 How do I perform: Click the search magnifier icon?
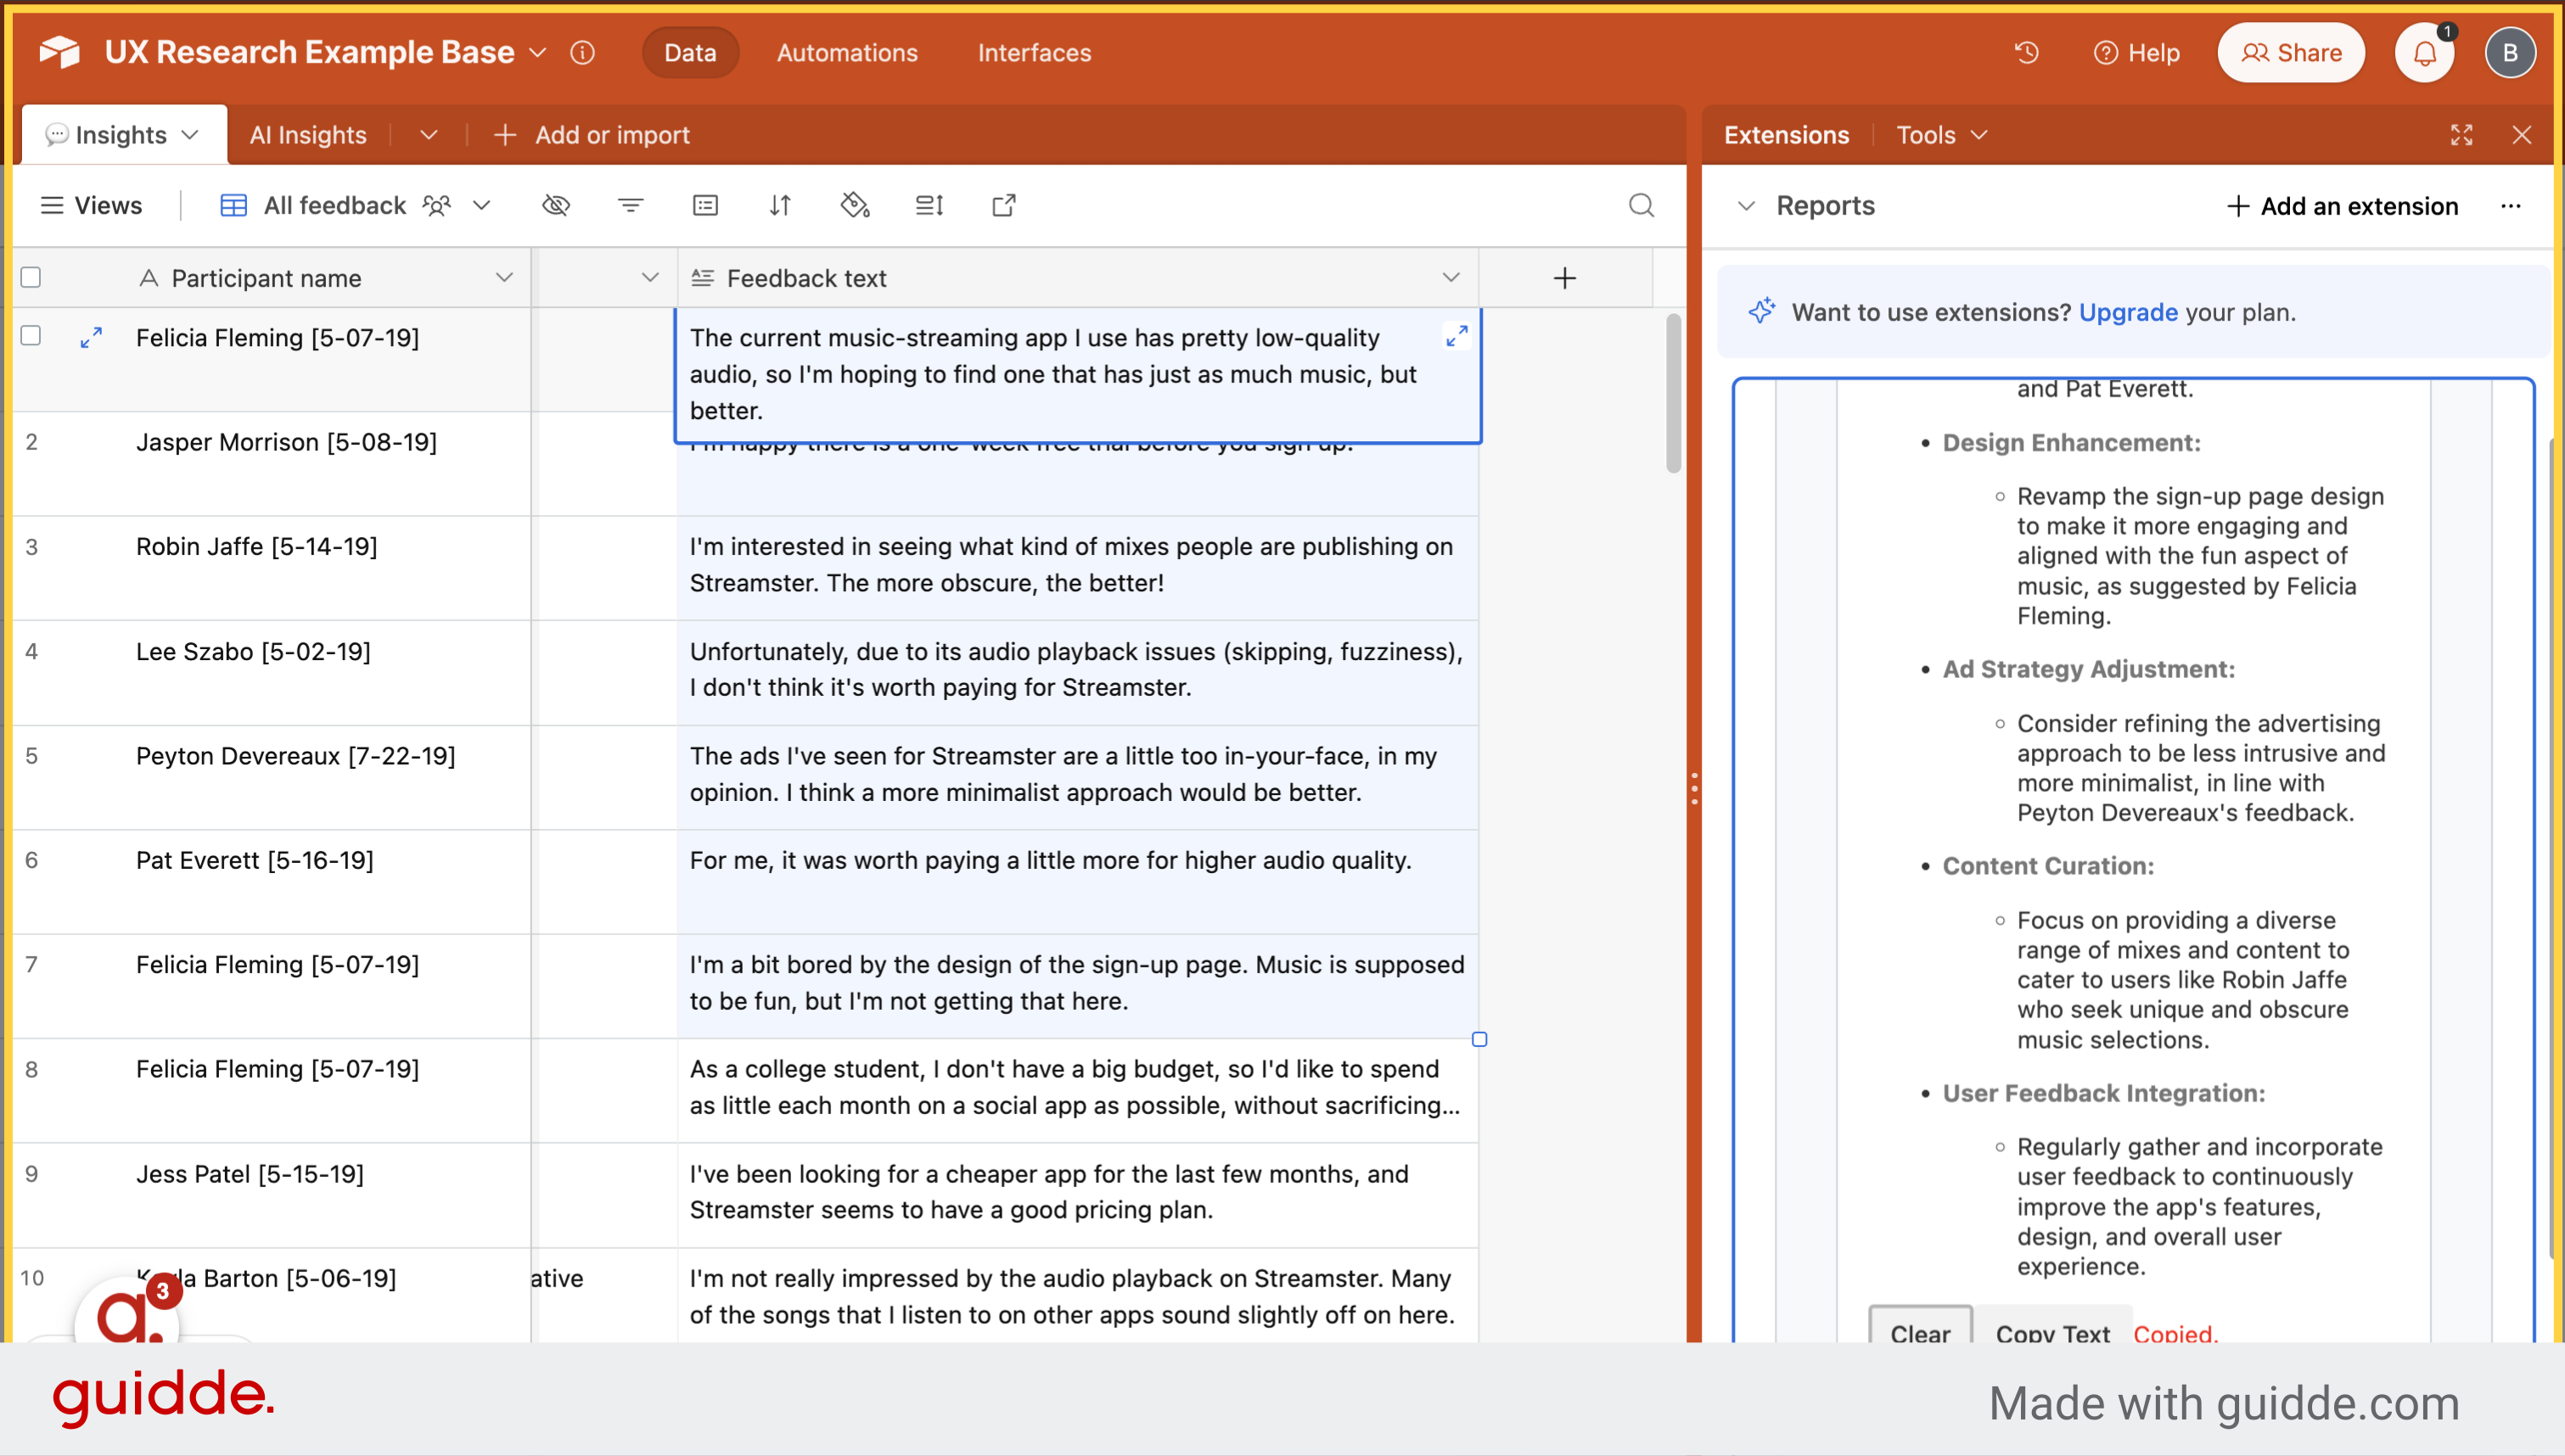pos(1641,205)
